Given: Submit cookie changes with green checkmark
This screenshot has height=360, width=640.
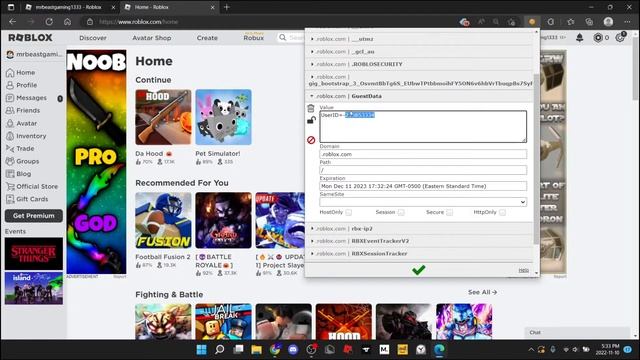Looking at the screenshot, I should [418, 270].
